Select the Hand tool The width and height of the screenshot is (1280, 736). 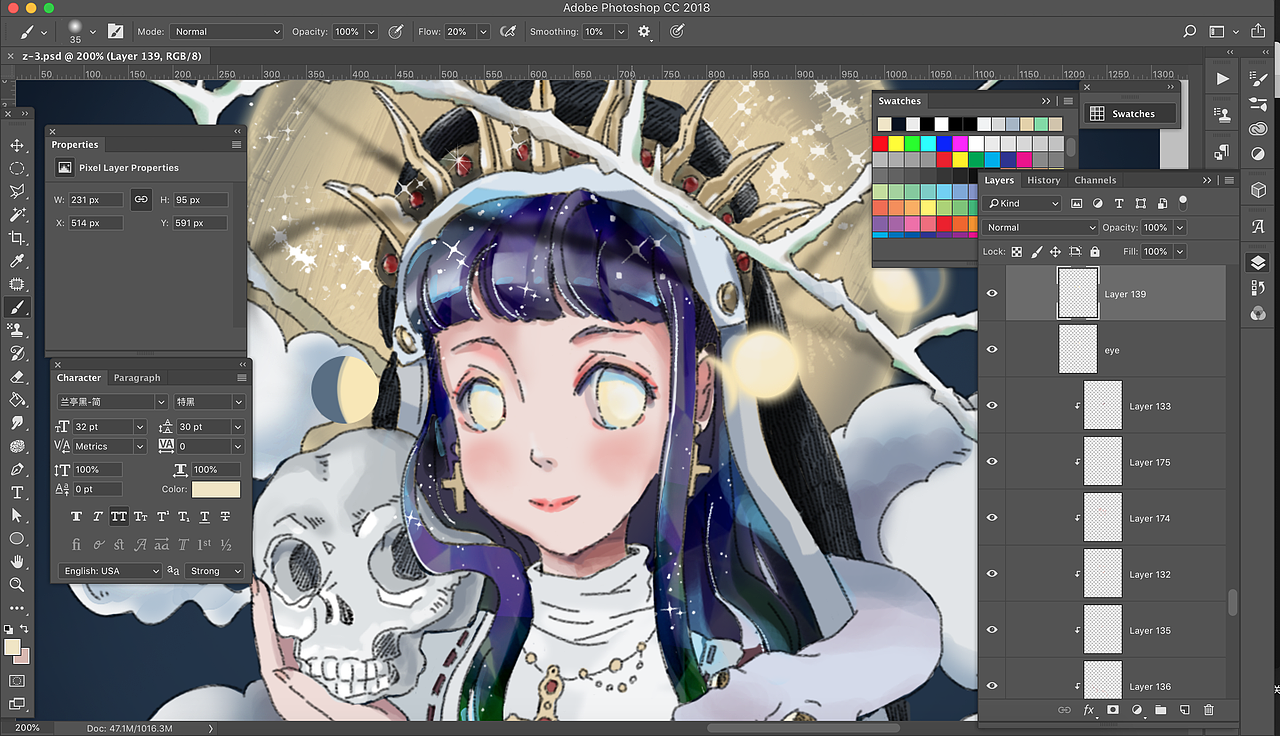click(17, 561)
